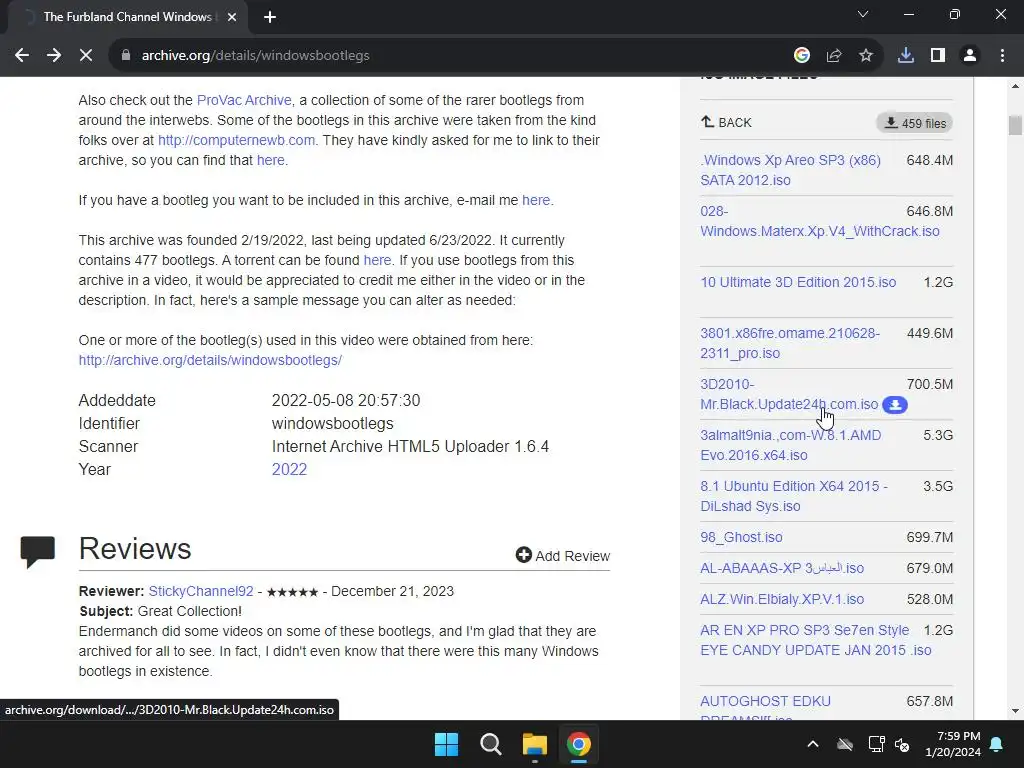Click the browser forward arrow
This screenshot has height=768, width=1024.
coord(54,56)
